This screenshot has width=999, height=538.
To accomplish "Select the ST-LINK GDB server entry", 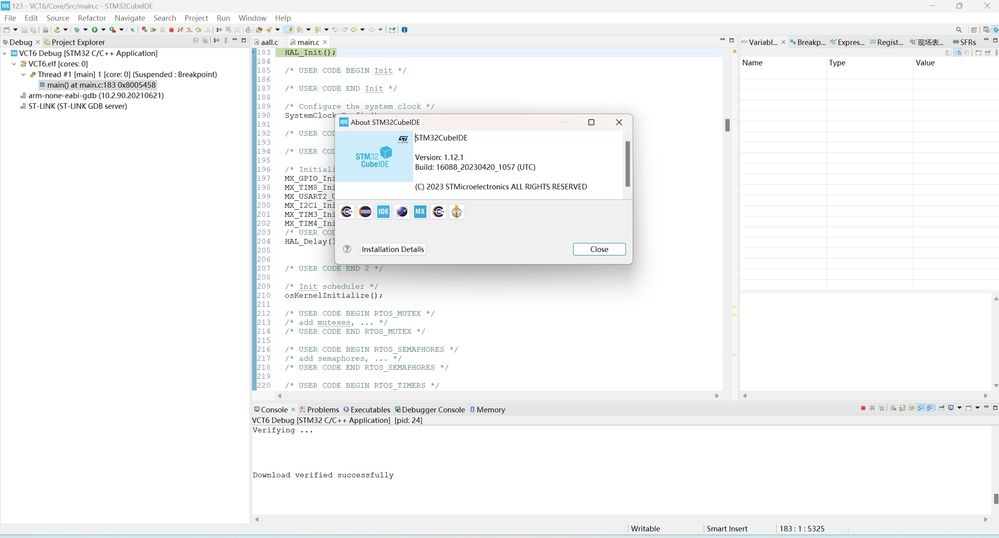I will [74, 106].
